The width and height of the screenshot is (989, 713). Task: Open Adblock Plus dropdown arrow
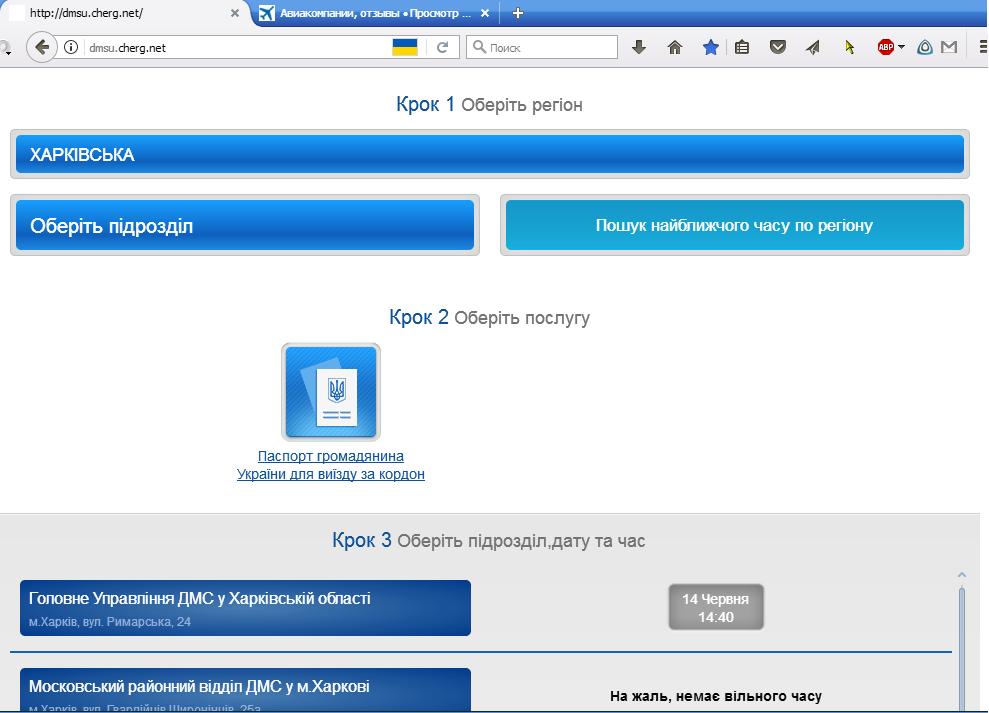pos(901,47)
